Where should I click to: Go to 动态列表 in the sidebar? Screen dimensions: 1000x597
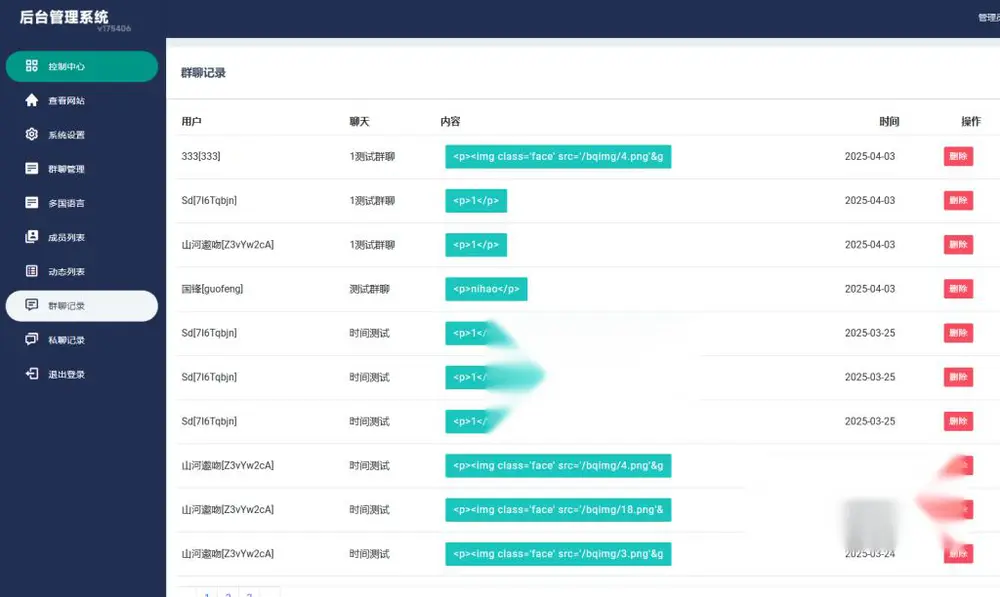tap(82, 271)
